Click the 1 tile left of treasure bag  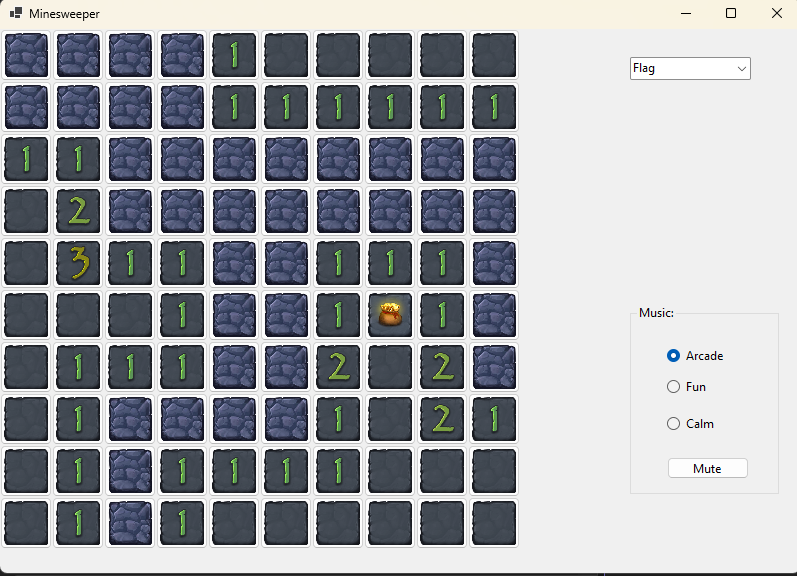[x=338, y=315]
